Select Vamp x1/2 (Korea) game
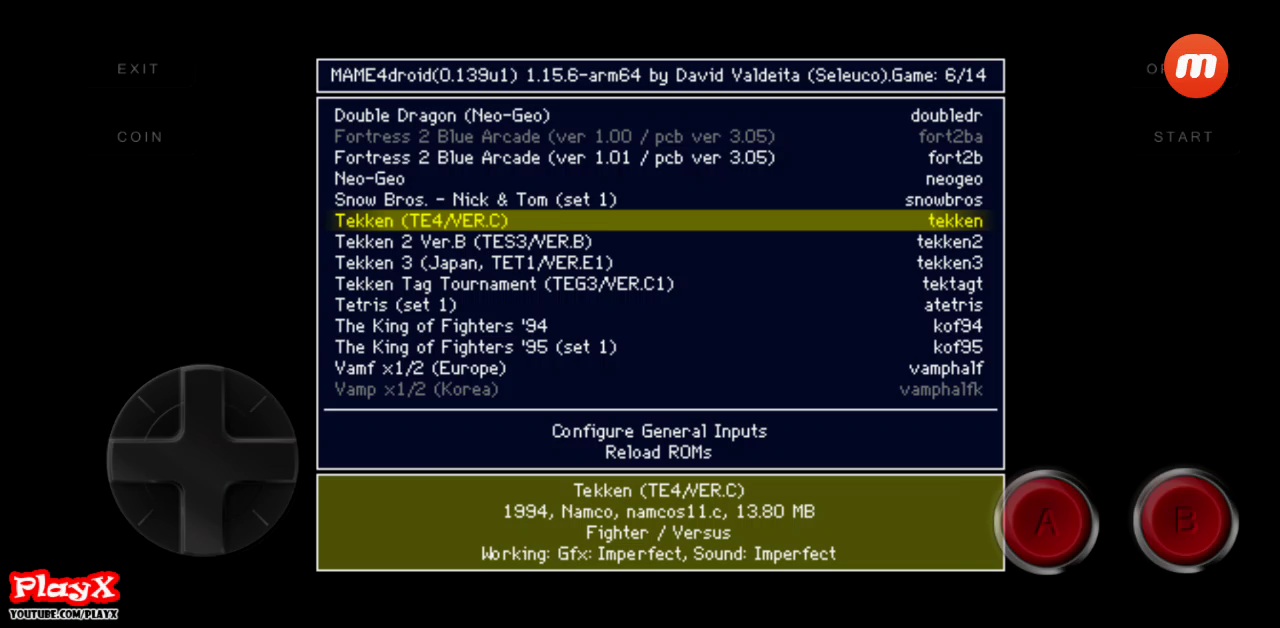The height and width of the screenshot is (628, 1280). coord(660,389)
